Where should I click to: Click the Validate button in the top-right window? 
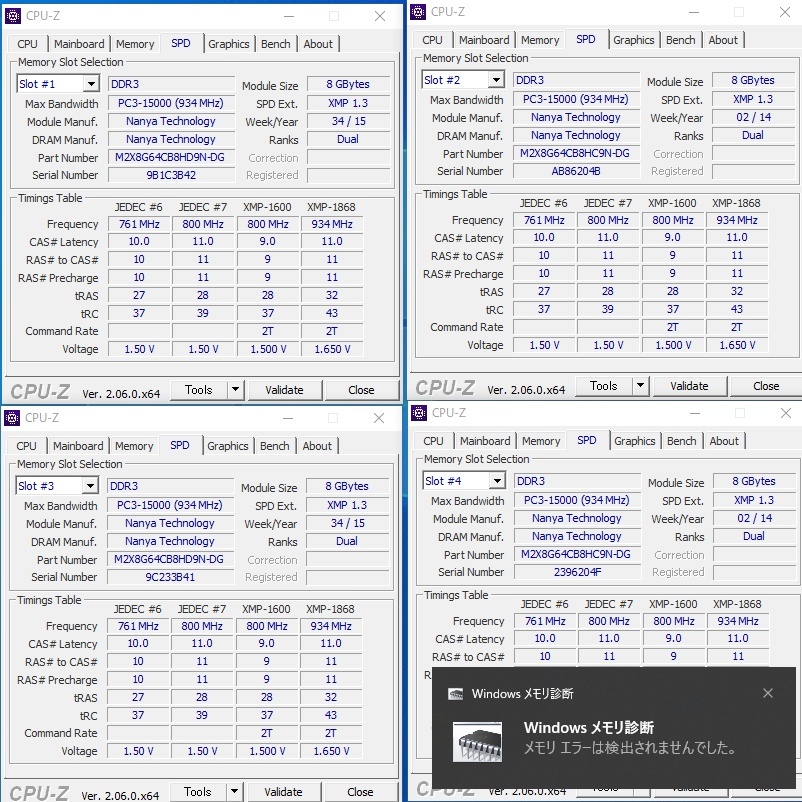coord(691,386)
